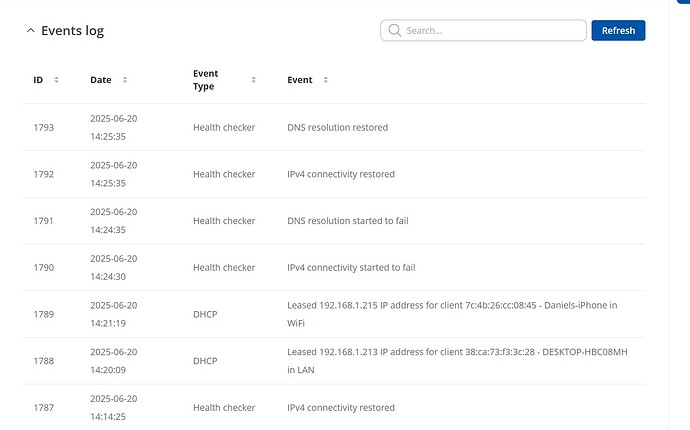Click date 2025-06-20 14:21:19 cell
690x430 pixels.
(x=114, y=314)
